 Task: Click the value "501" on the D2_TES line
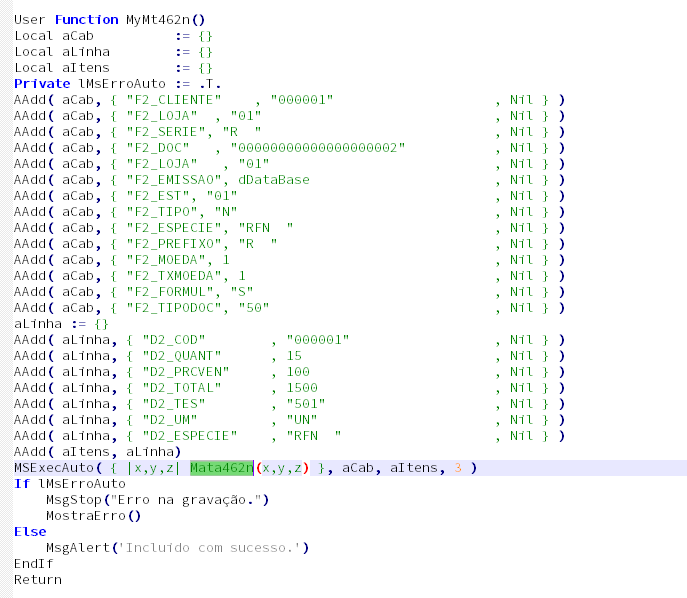[x=306, y=403]
